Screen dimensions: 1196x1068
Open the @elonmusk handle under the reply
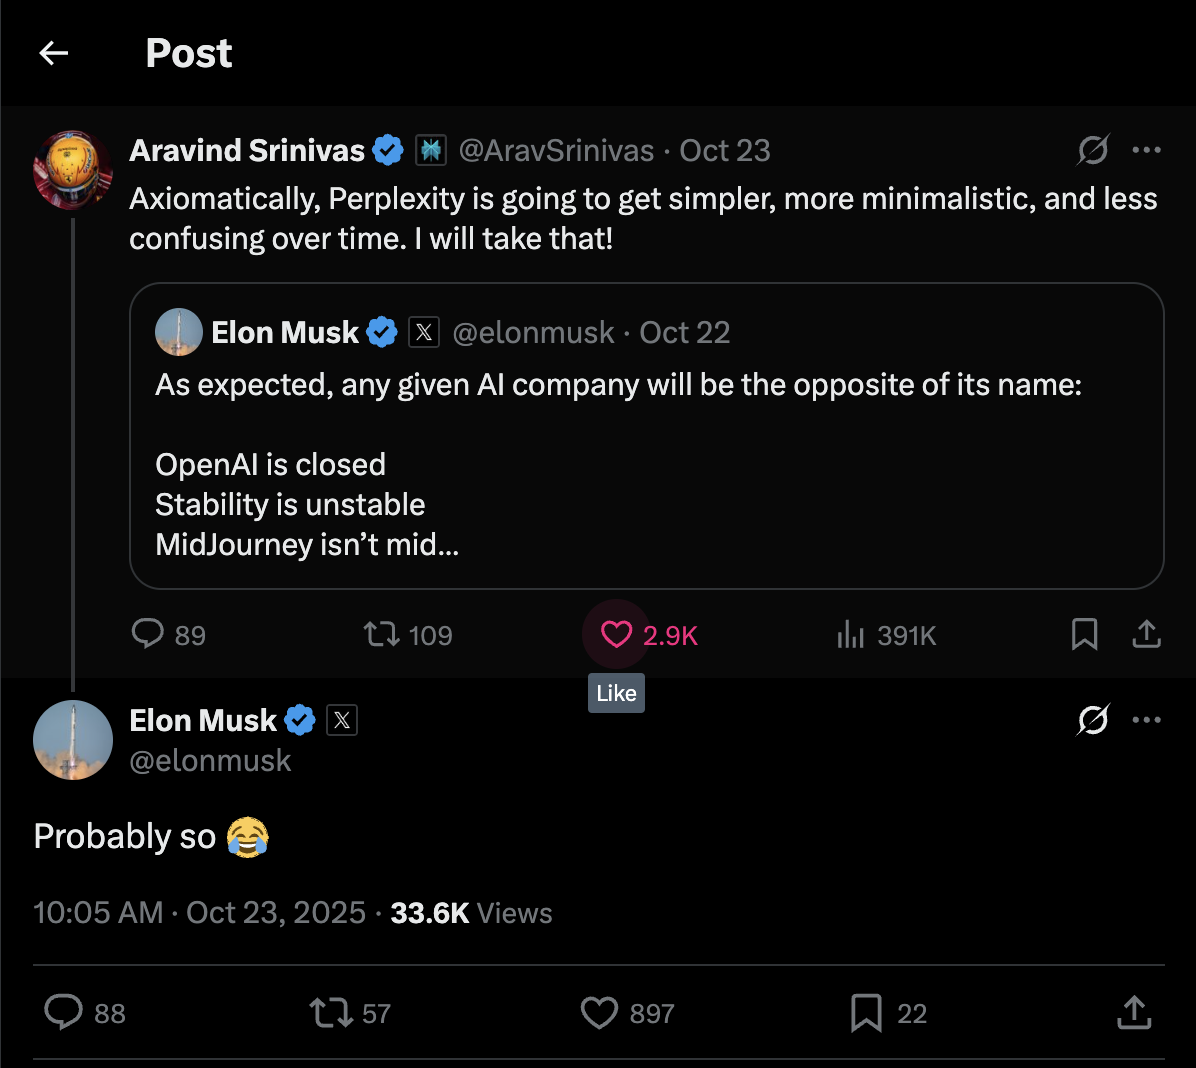[x=210, y=761]
